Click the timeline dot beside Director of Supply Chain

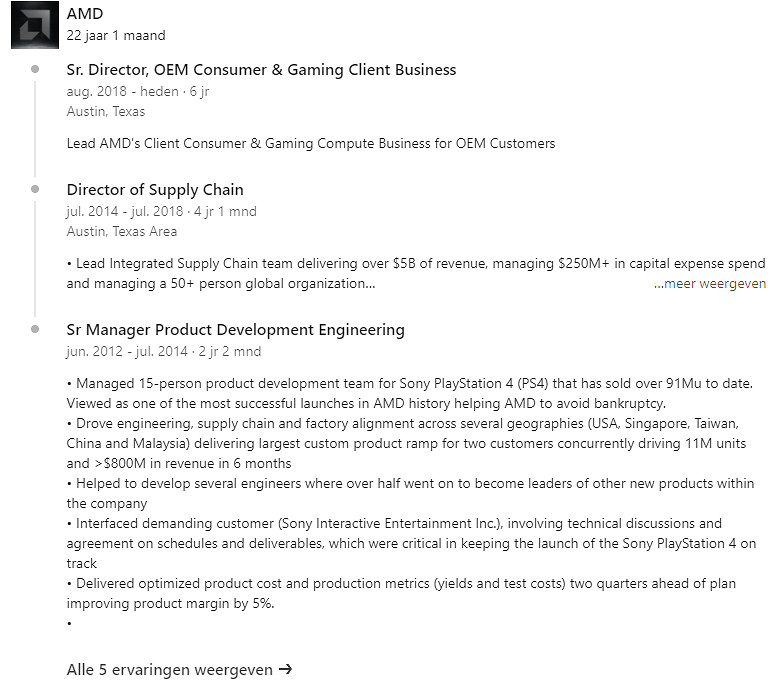(x=36, y=189)
